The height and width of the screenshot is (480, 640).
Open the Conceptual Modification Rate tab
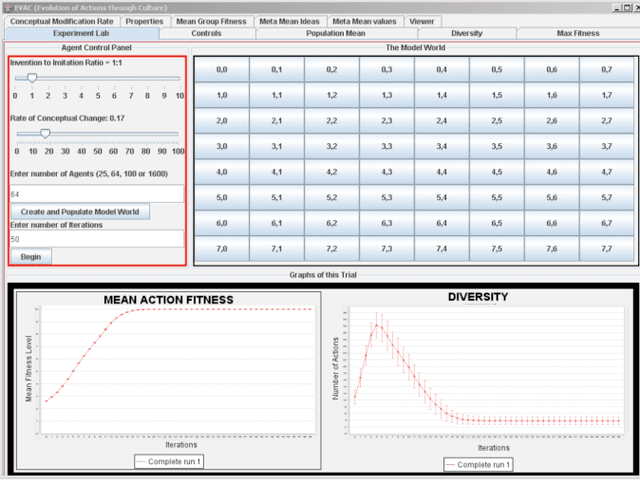(63, 20)
